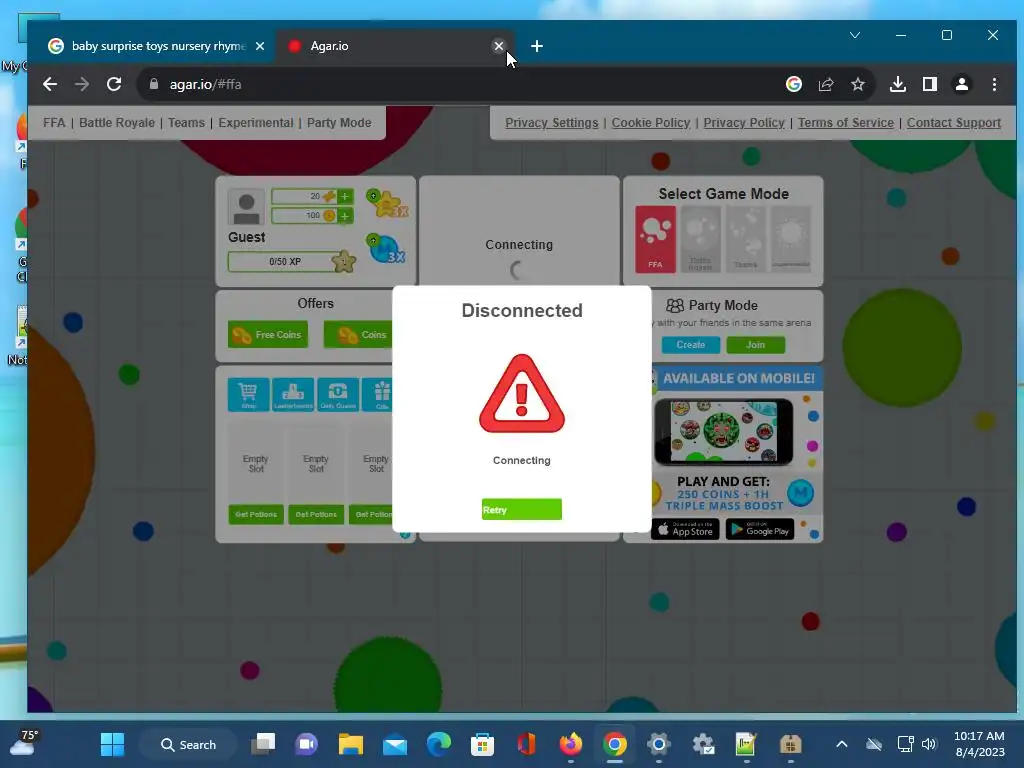Open the Google Play download badge

[x=760, y=530]
